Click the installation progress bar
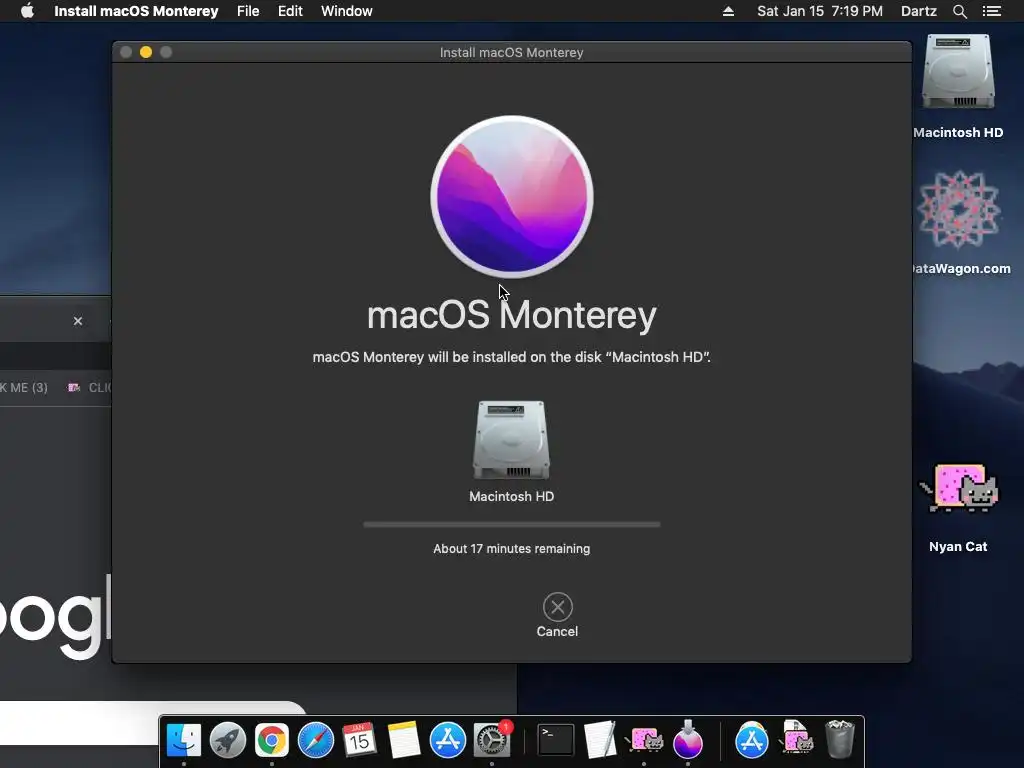The width and height of the screenshot is (1024, 768). [x=511, y=524]
